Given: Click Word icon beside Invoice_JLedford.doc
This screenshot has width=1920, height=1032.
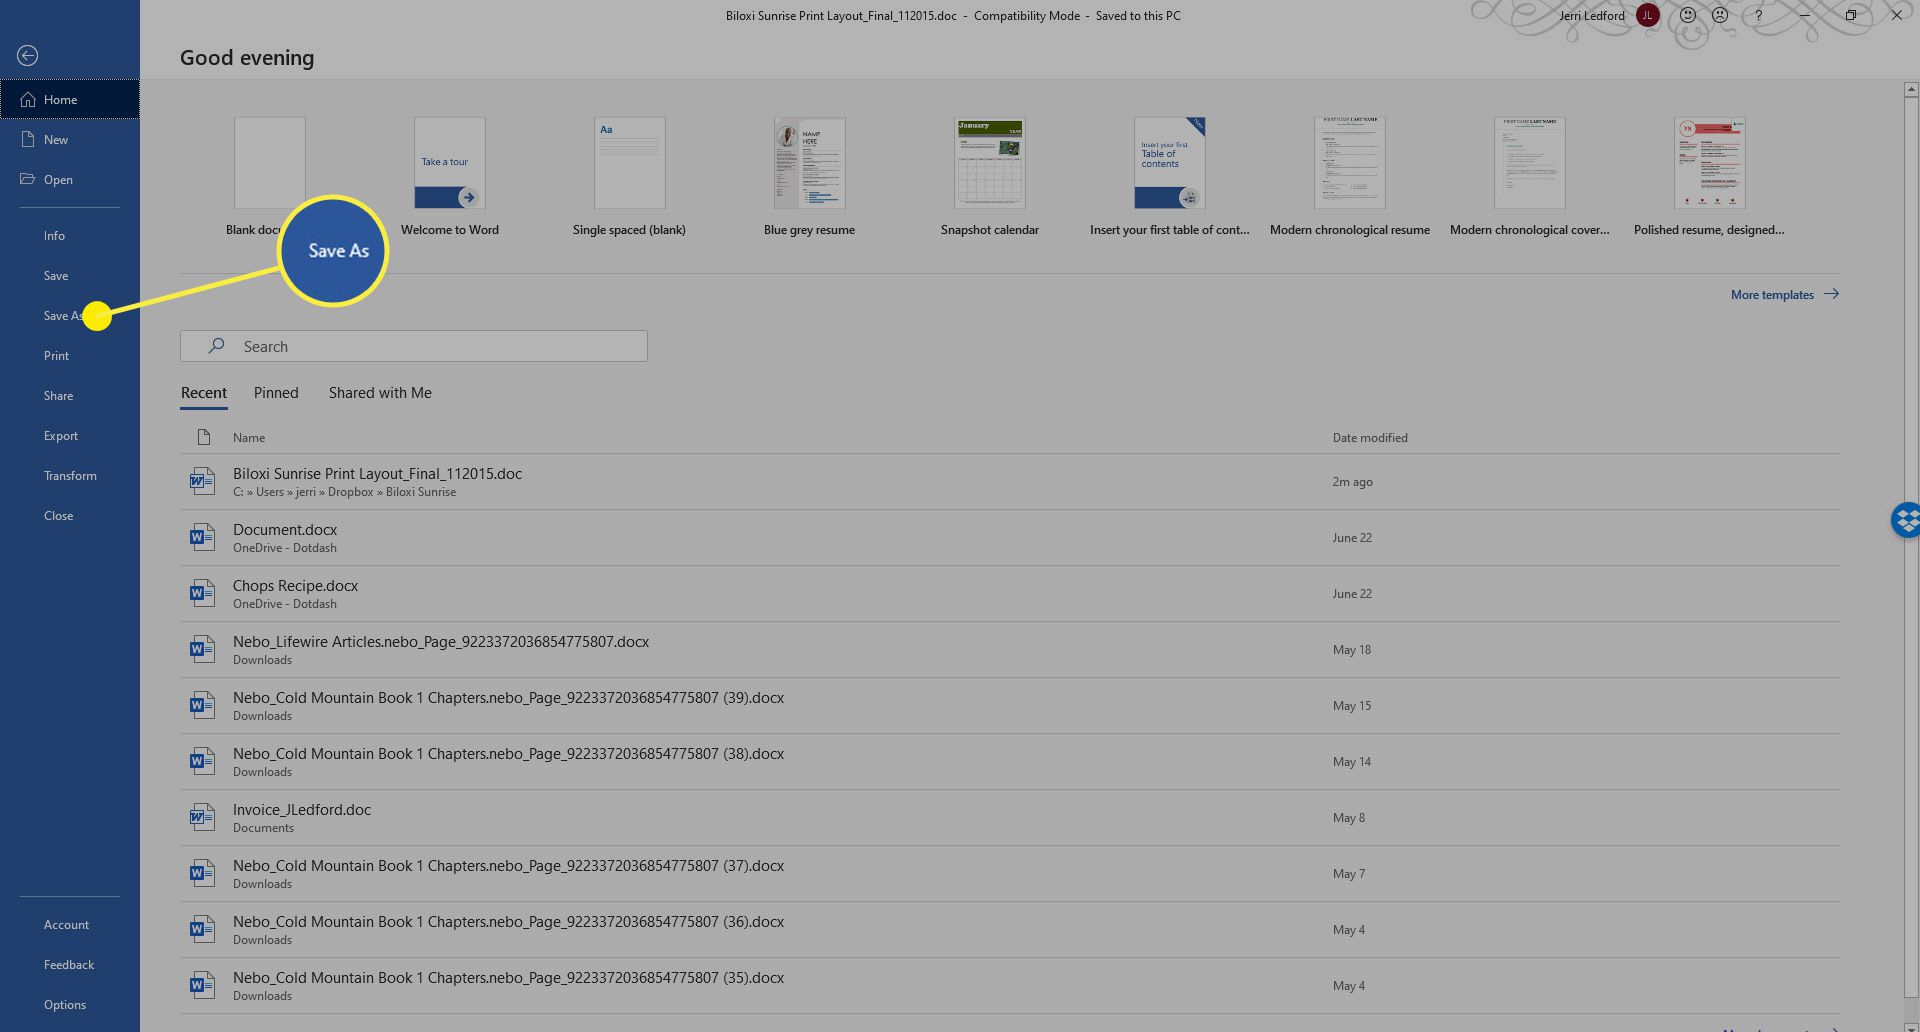Looking at the screenshot, I should [x=202, y=818].
